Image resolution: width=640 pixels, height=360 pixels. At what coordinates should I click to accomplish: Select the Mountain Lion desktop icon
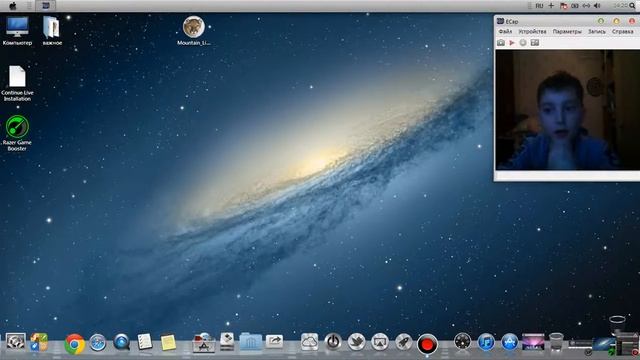(x=193, y=31)
